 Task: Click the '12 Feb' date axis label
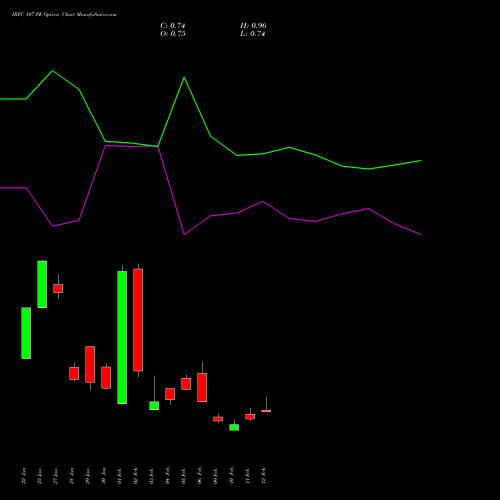tap(264, 476)
